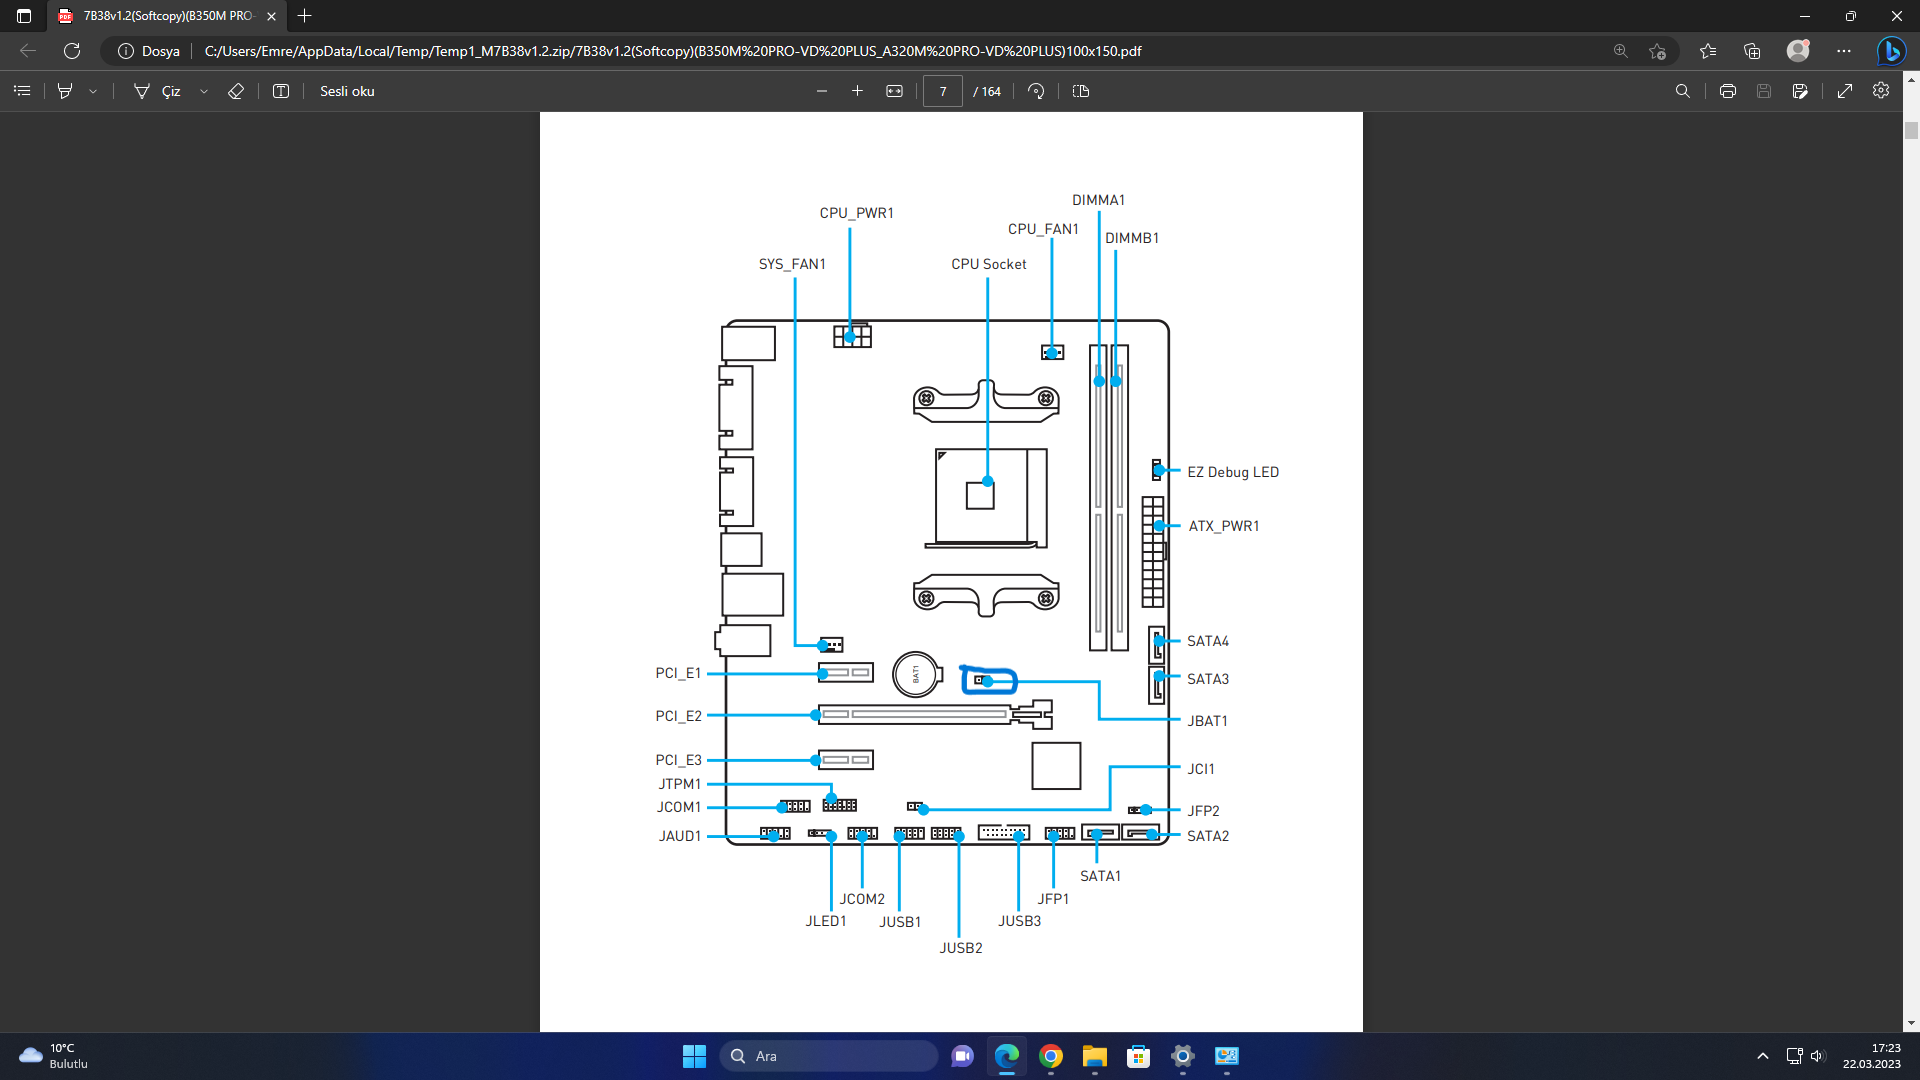
Task: Close the 7B38v1.2 PDF tab
Action: (x=271, y=16)
